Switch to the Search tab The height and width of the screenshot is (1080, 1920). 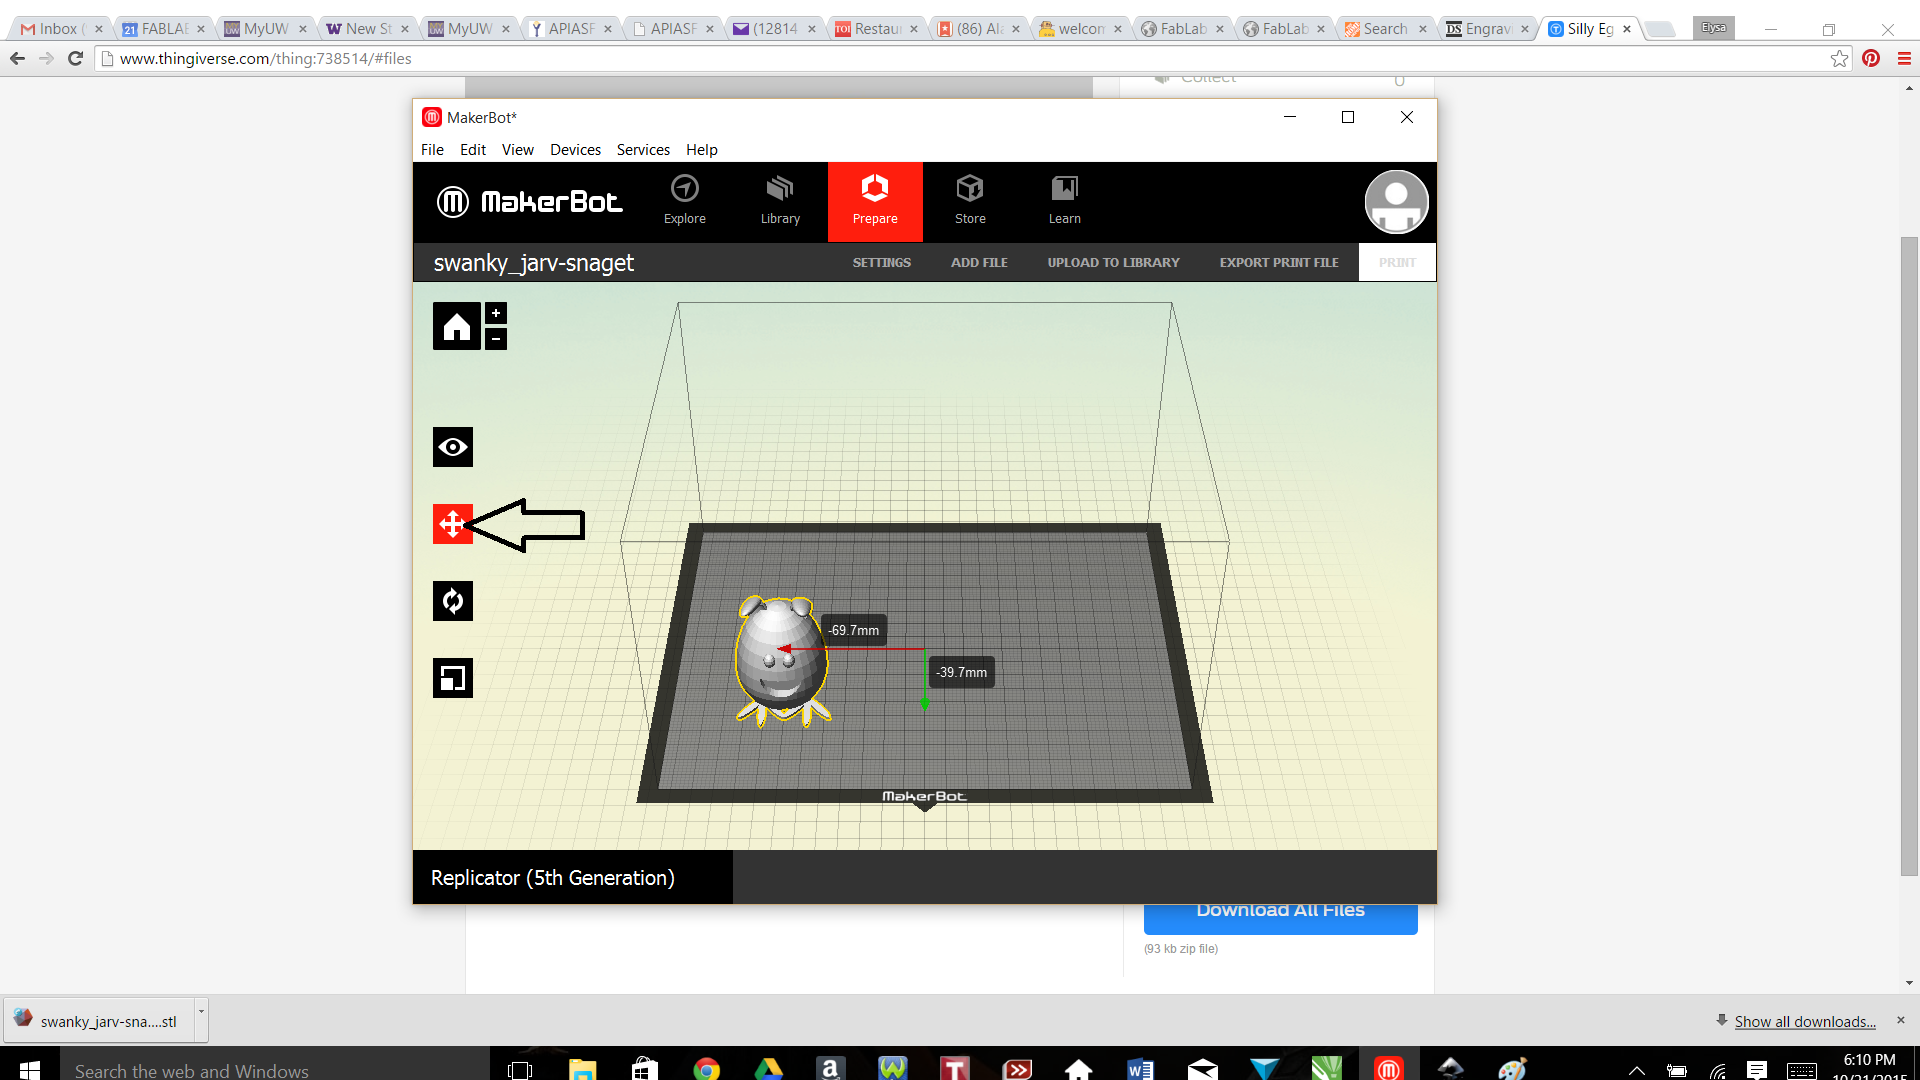point(1385,29)
